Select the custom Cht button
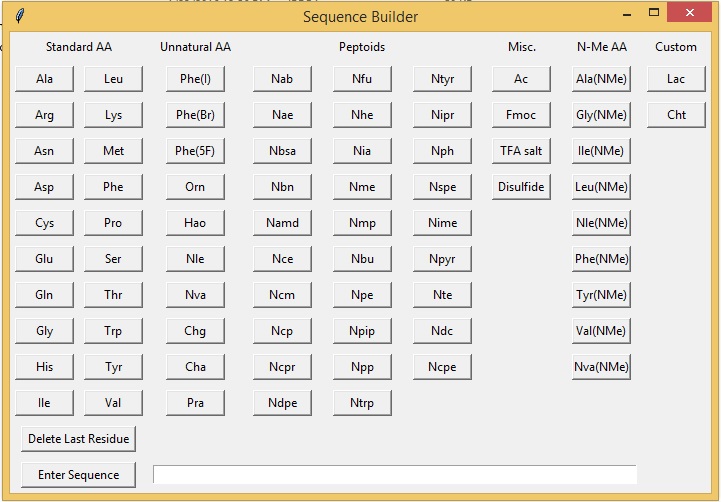 point(676,115)
